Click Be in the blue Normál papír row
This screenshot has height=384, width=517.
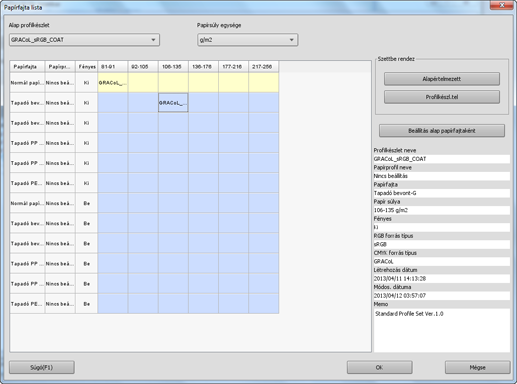point(87,203)
